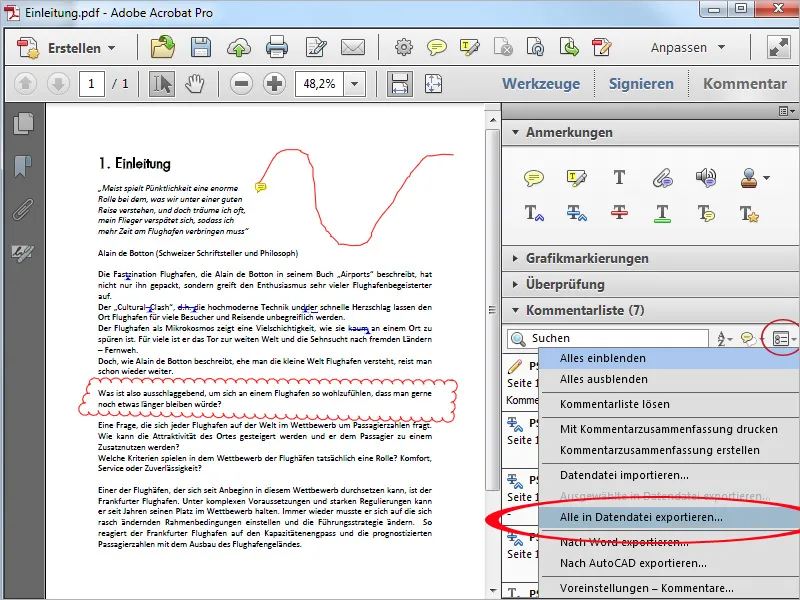
Task: Open the Kommentar panel
Action: click(x=745, y=84)
